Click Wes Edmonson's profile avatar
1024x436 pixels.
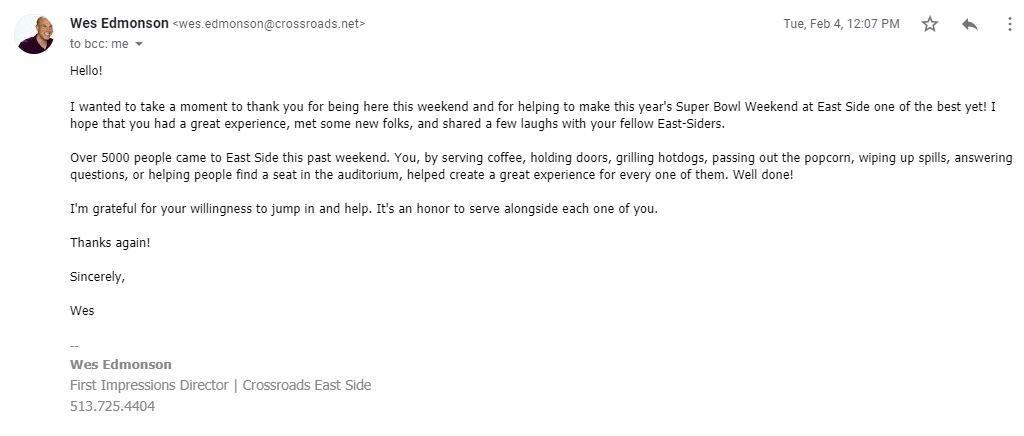(x=34, y=34)
